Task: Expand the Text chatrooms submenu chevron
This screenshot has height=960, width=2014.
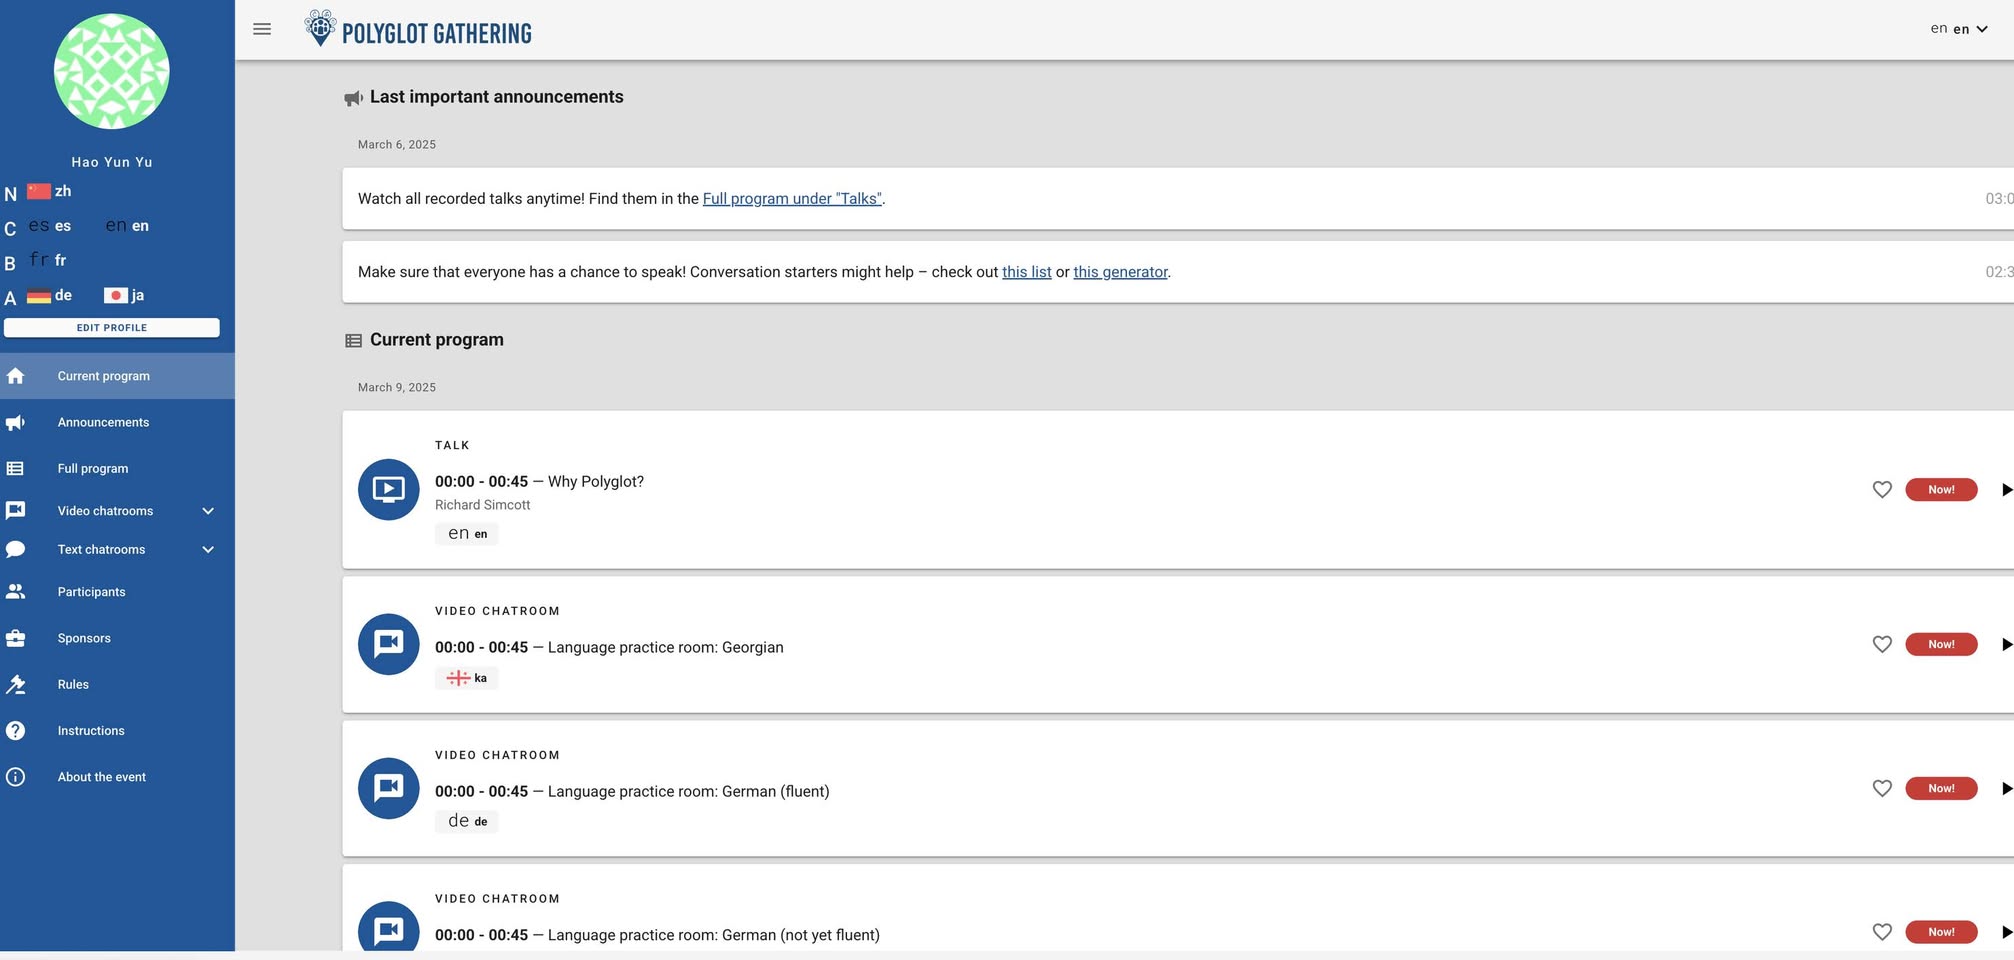Action: coord(208,550)
